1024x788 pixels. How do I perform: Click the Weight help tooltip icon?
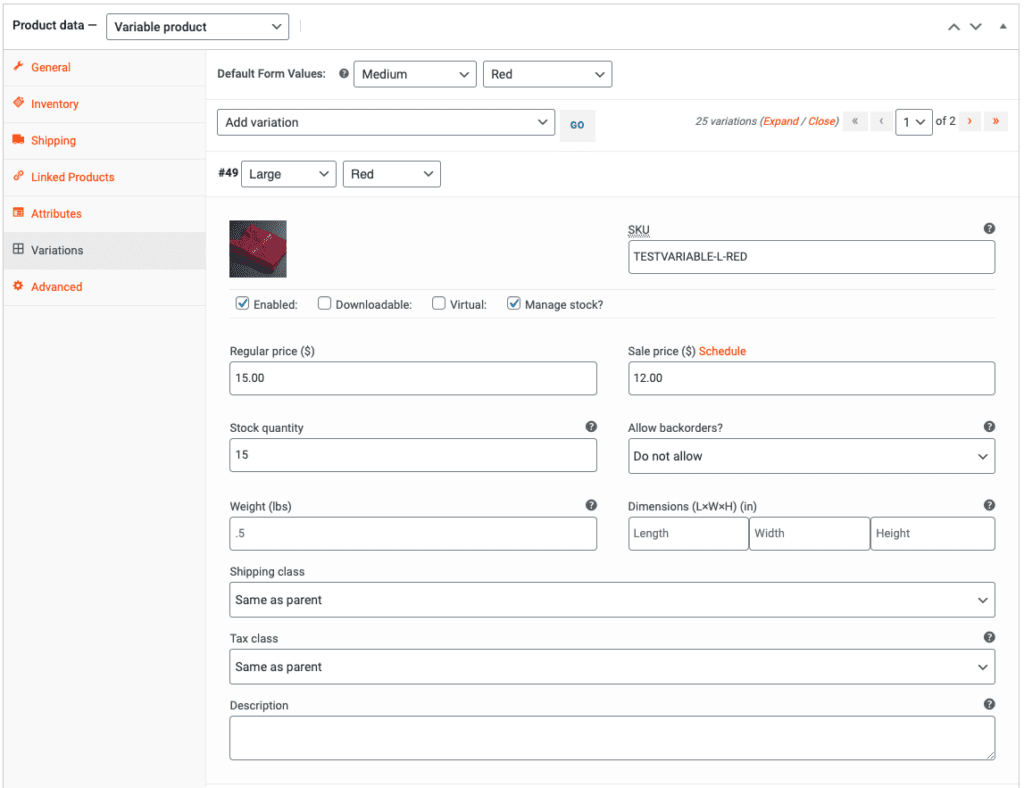[591, 506]
